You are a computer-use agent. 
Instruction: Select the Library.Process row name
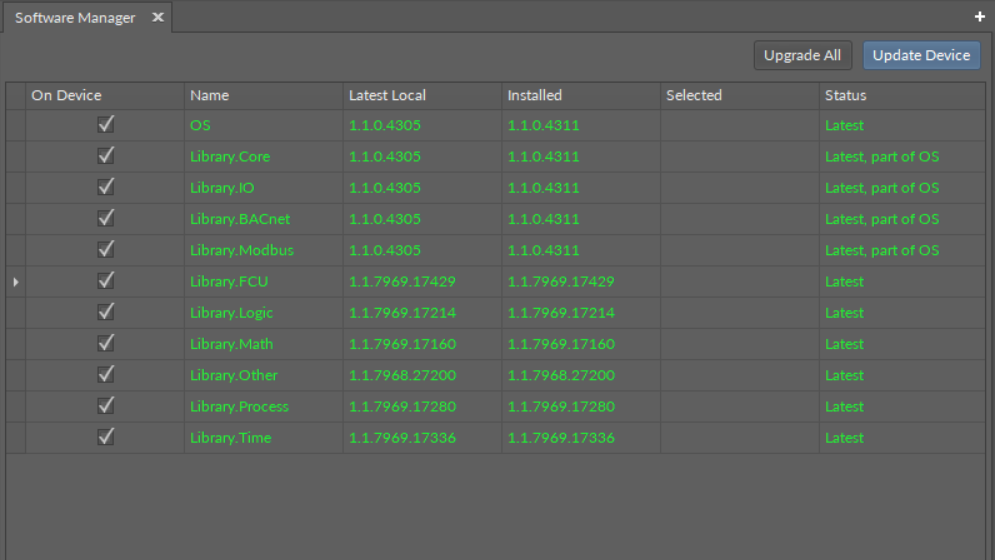tap(239, 406)
